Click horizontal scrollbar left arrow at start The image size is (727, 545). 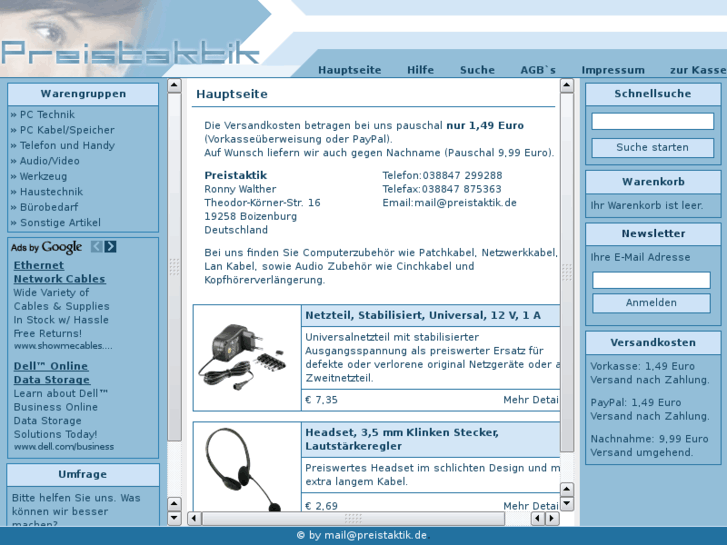(x=194, y=518)
